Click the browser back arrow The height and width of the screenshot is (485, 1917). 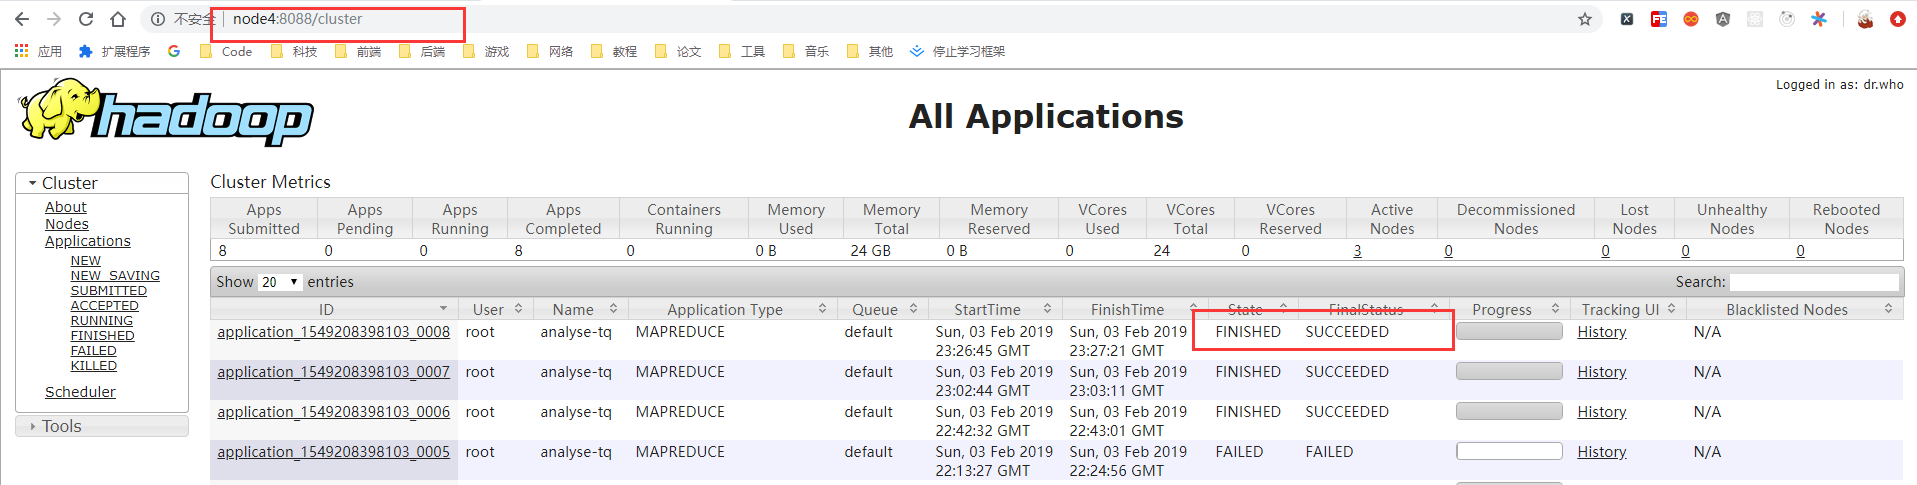pyautogui.click(x=22, y=19)
